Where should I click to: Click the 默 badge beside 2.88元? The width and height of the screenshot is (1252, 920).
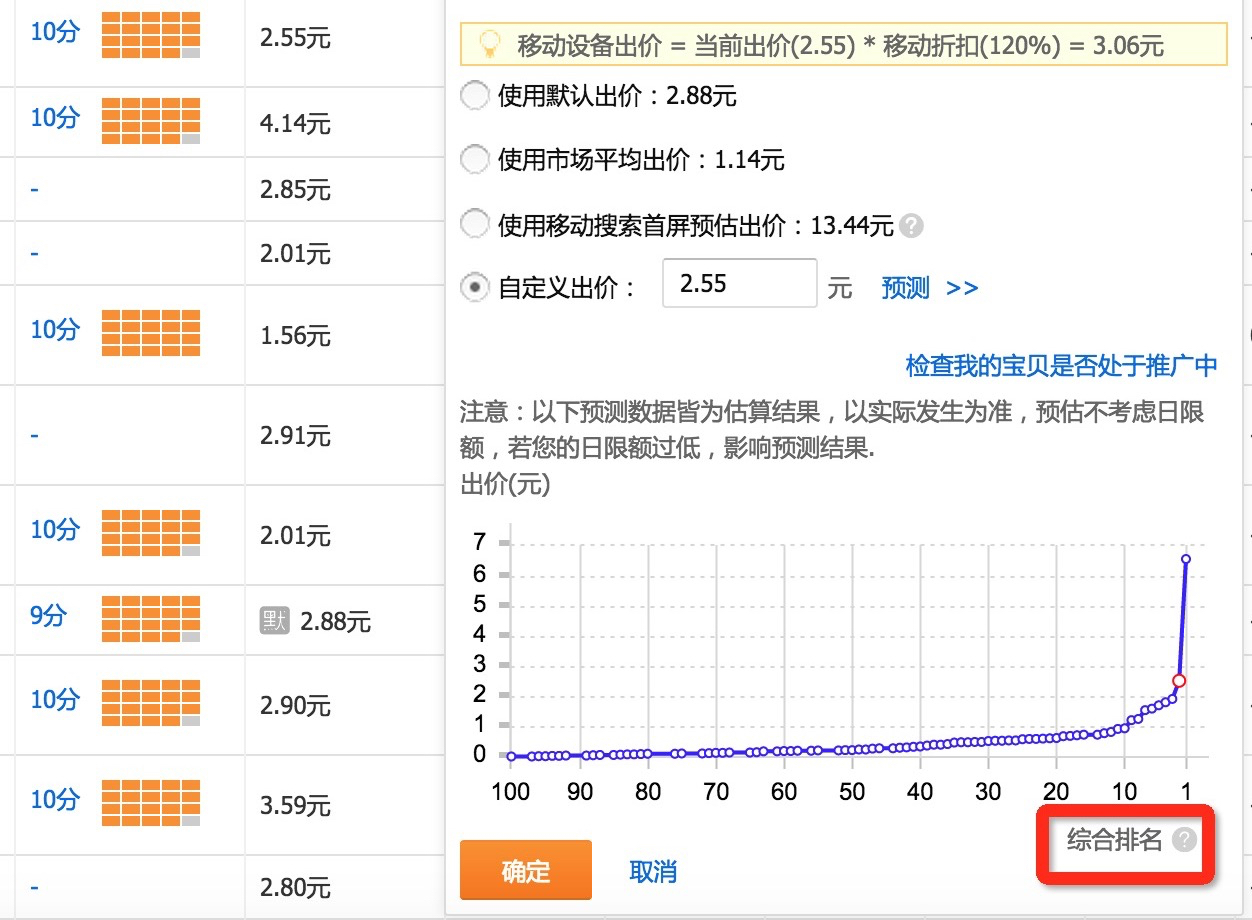click(274, 621)
